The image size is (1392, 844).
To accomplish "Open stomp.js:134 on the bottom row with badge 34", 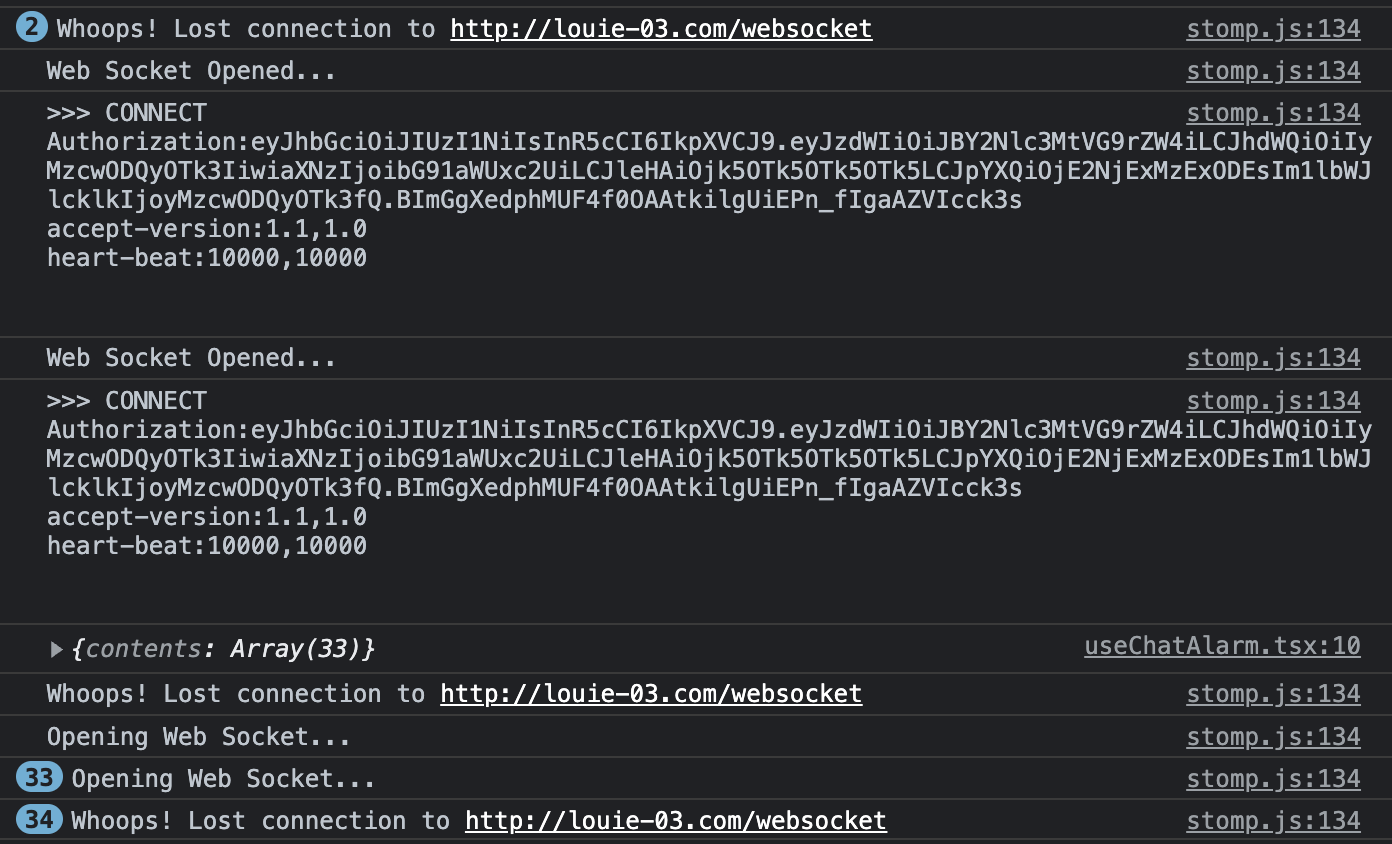I will point(1273,821).
